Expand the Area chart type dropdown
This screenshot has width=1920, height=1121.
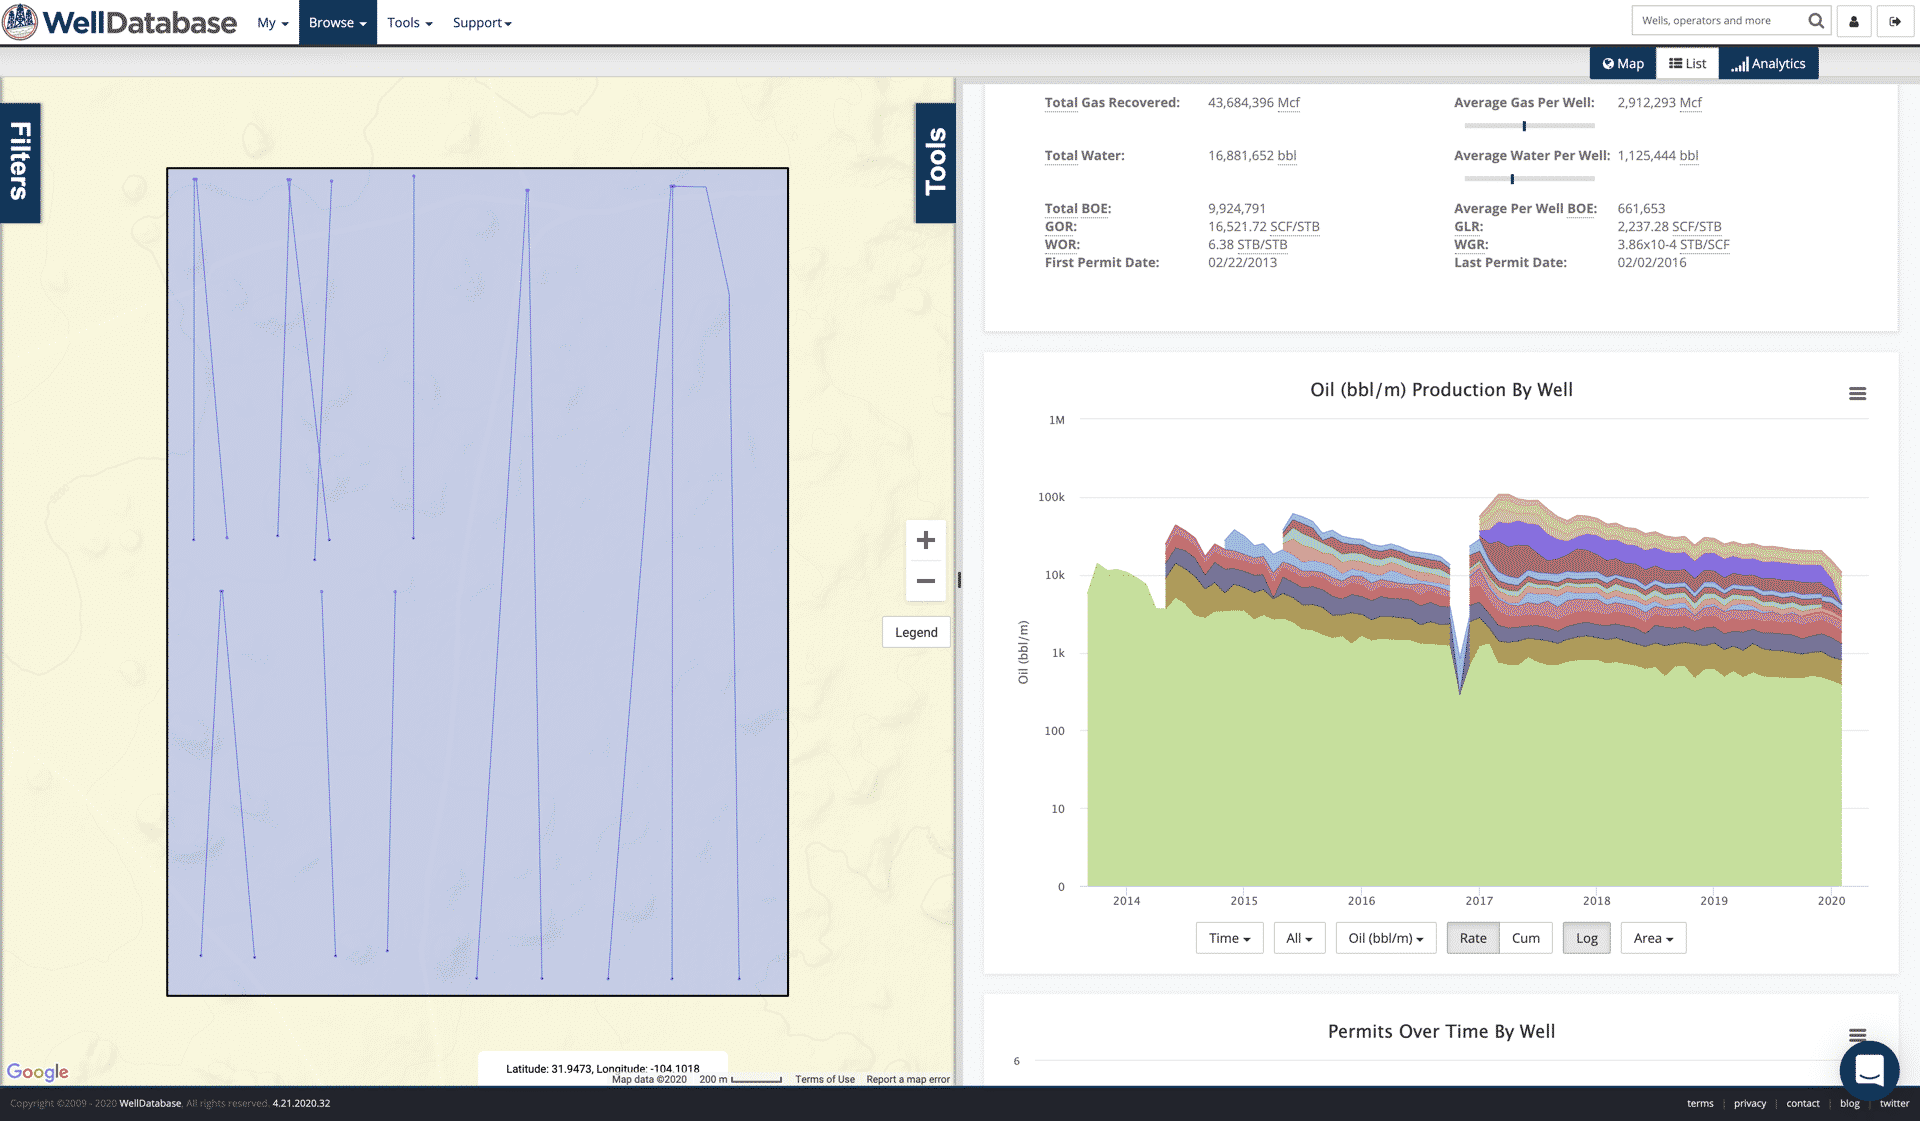pos(1653,938)
